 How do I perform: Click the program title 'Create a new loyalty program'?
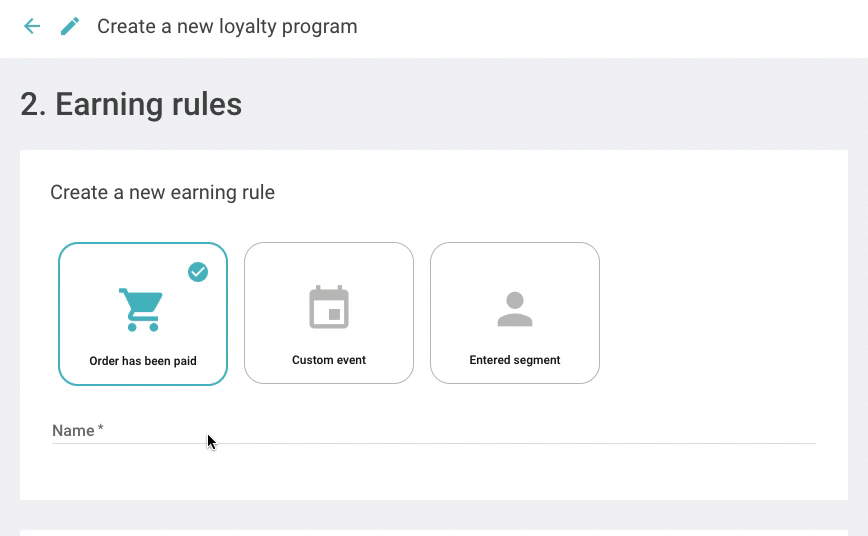(x=227, y=27)
